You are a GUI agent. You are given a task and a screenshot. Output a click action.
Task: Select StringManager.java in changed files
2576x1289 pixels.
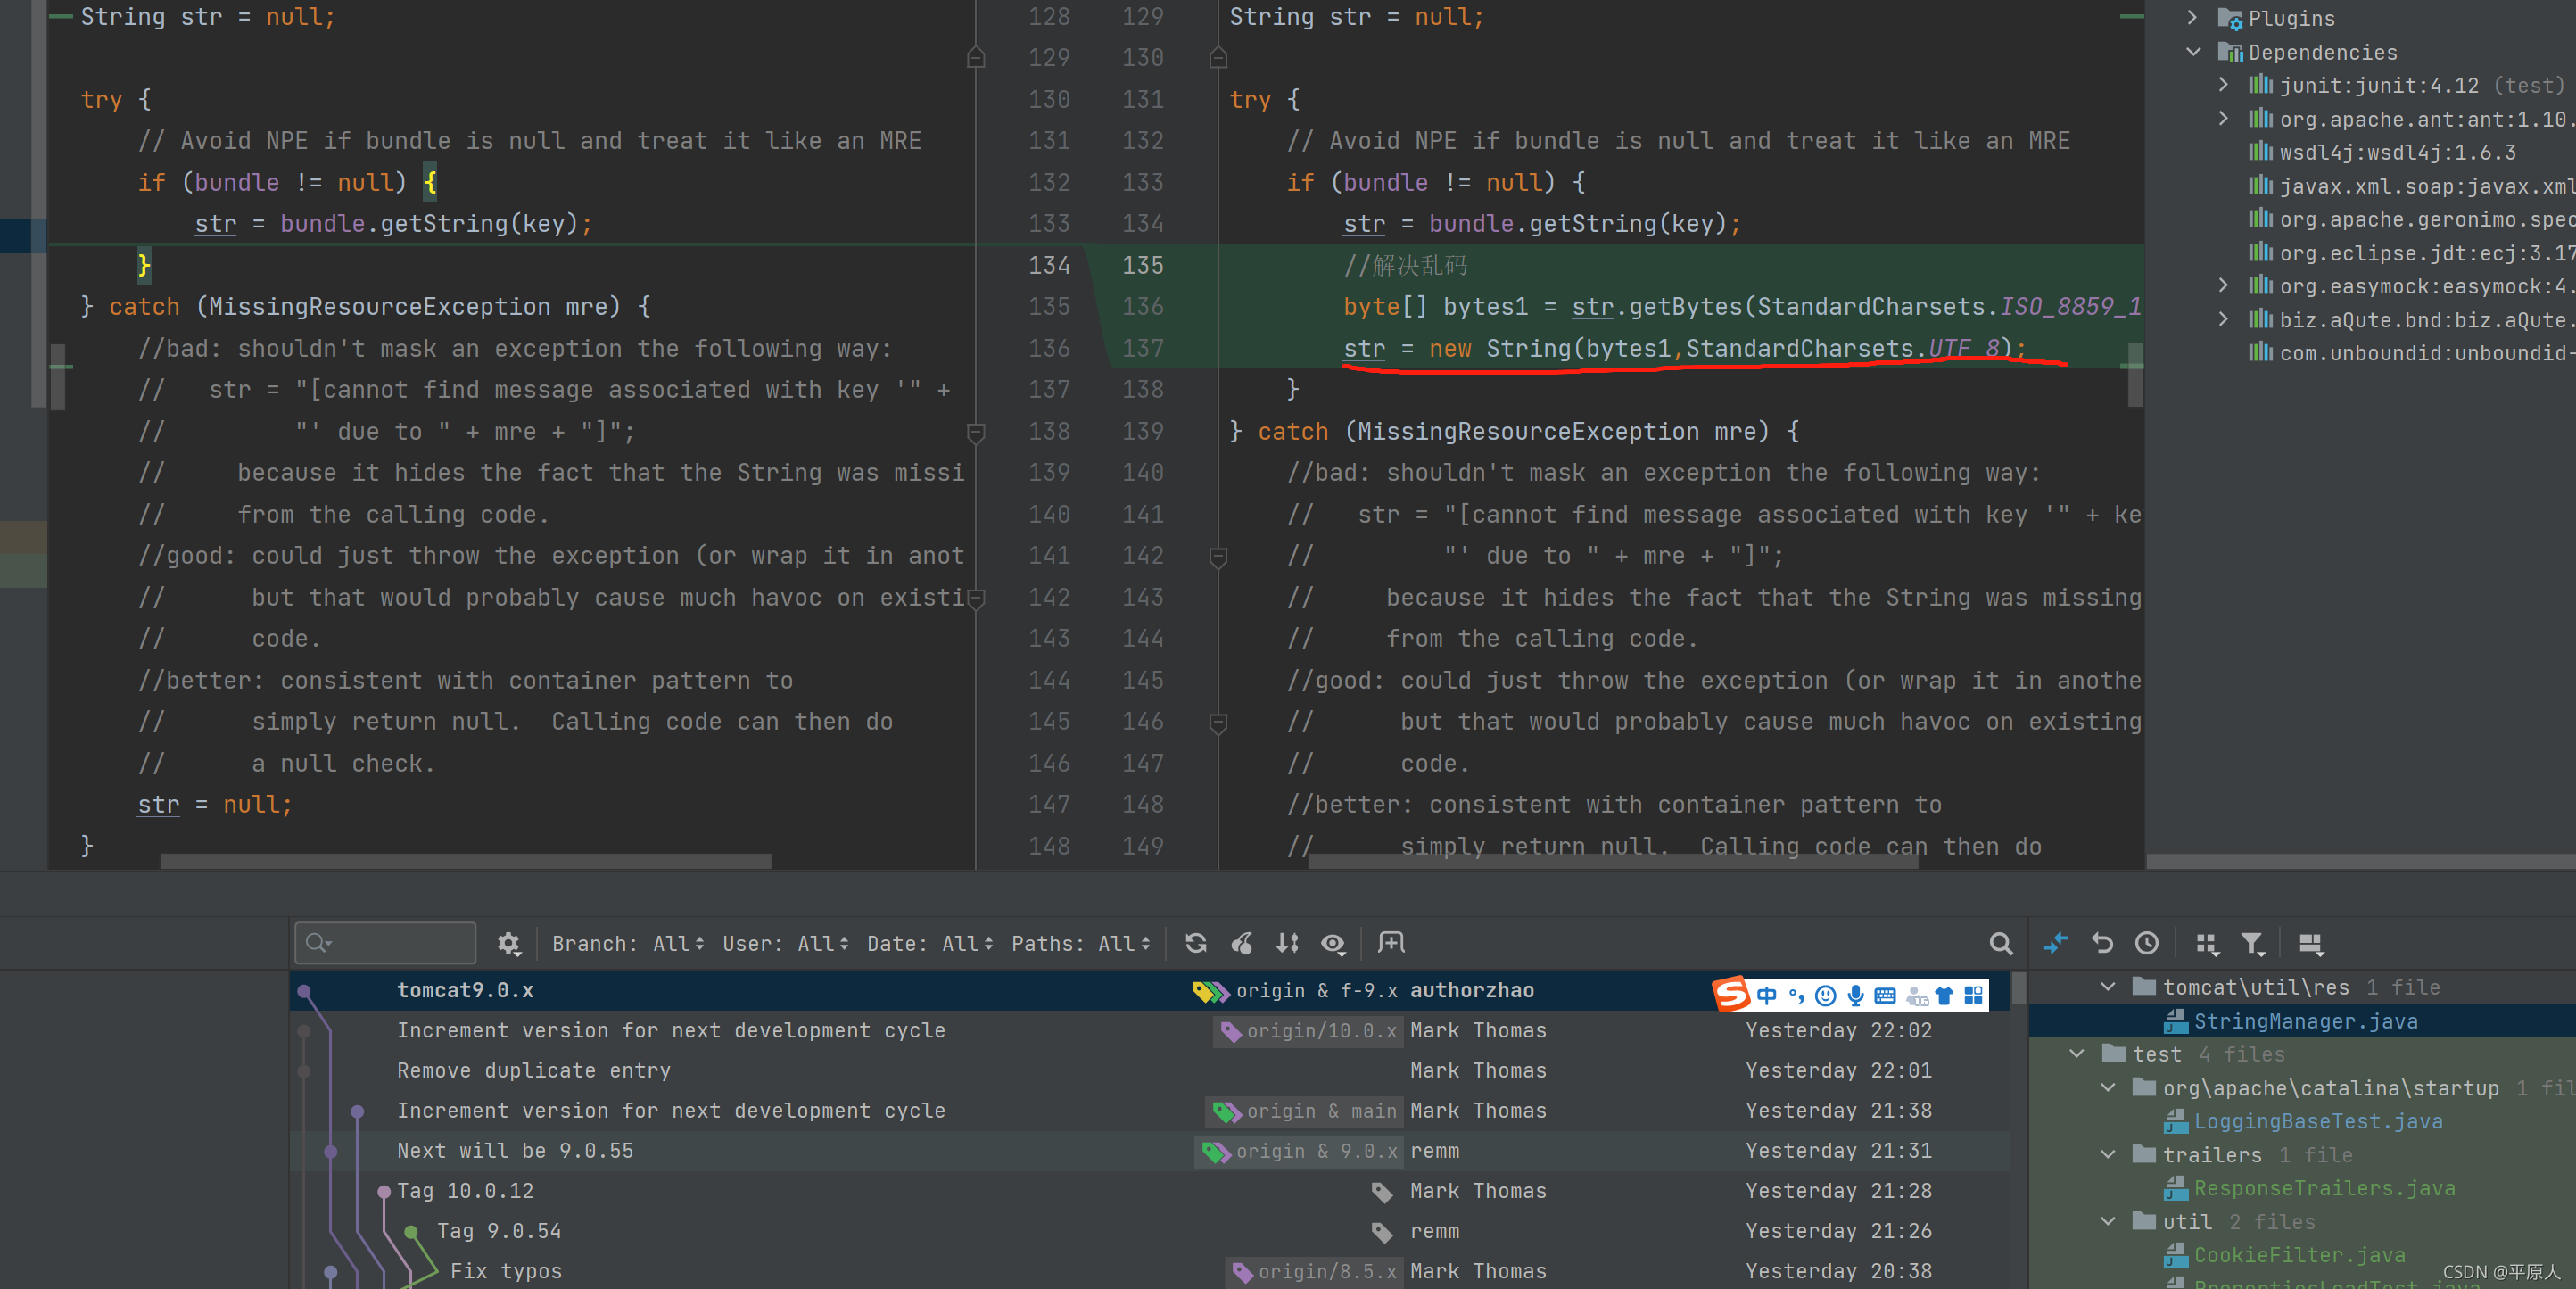2304,1021
